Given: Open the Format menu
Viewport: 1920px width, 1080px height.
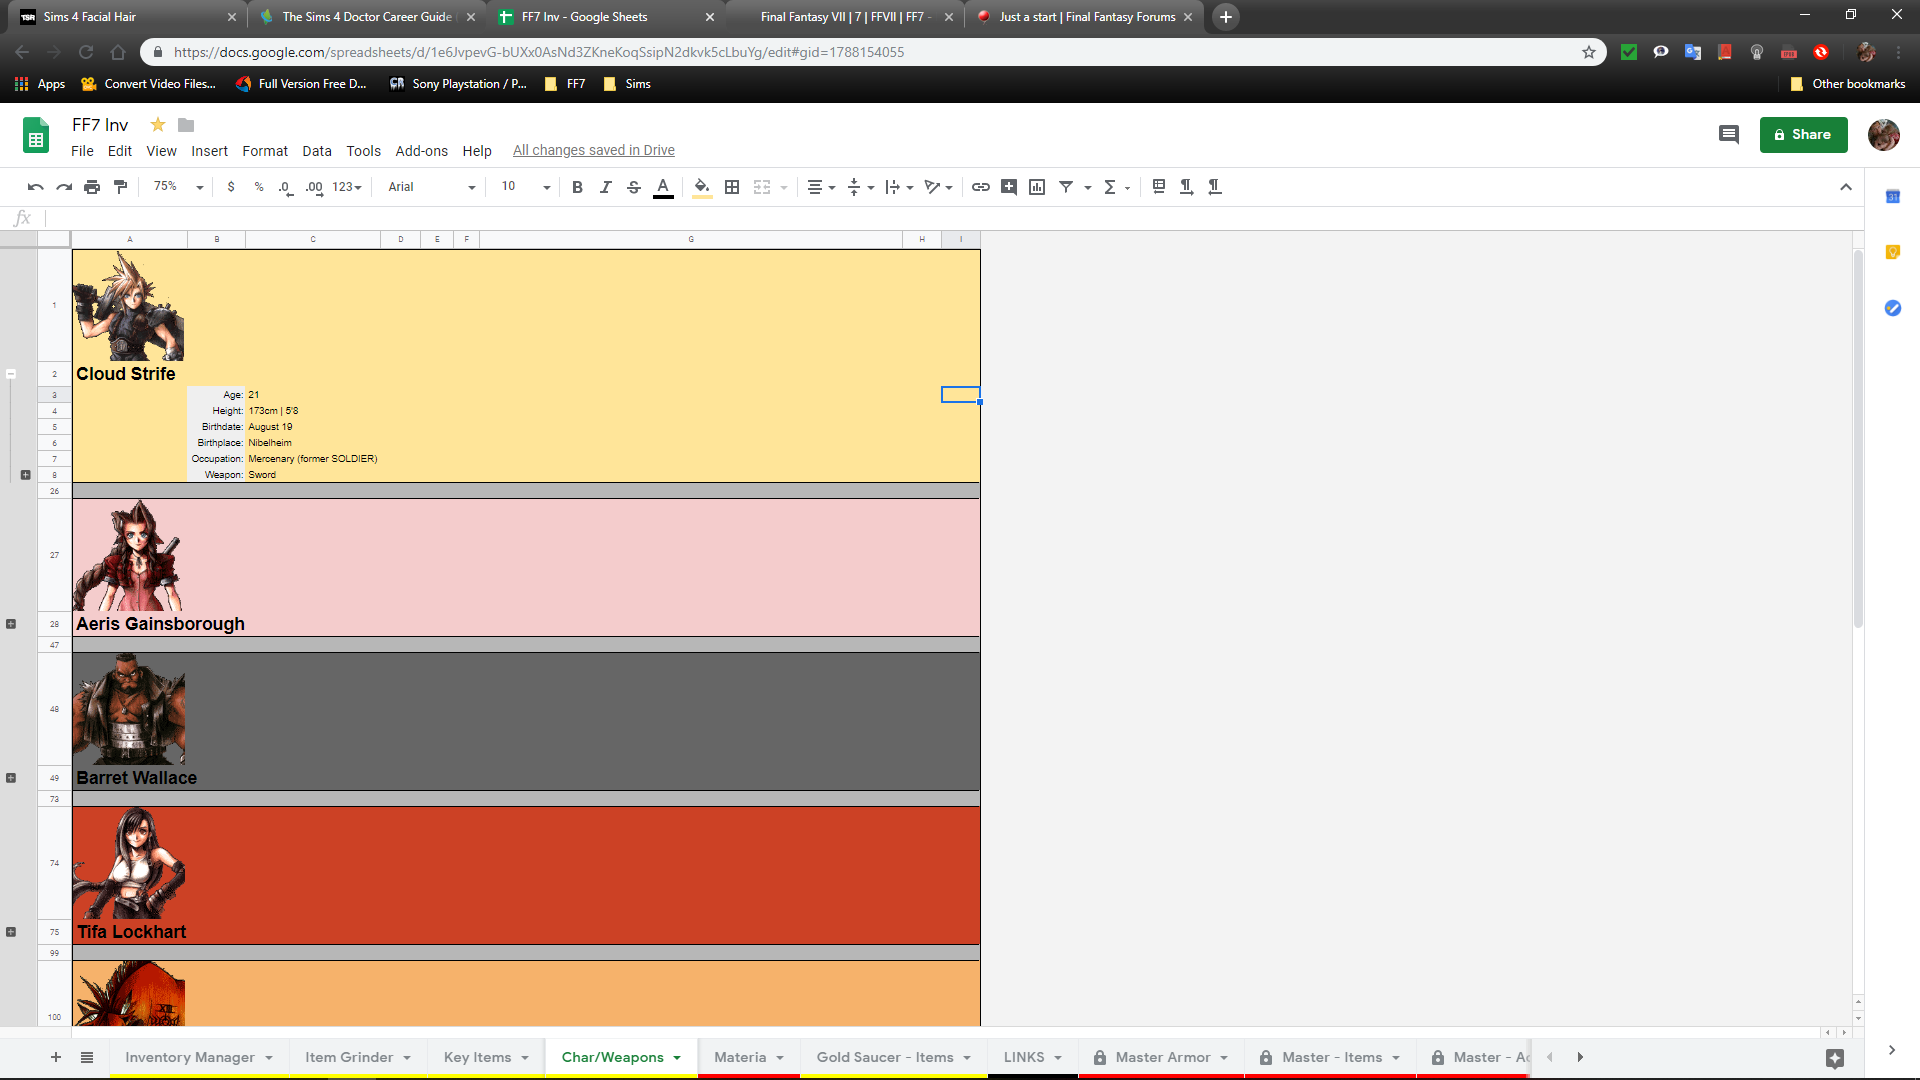Looking at the screenshot, I should (x=265, y=151).
